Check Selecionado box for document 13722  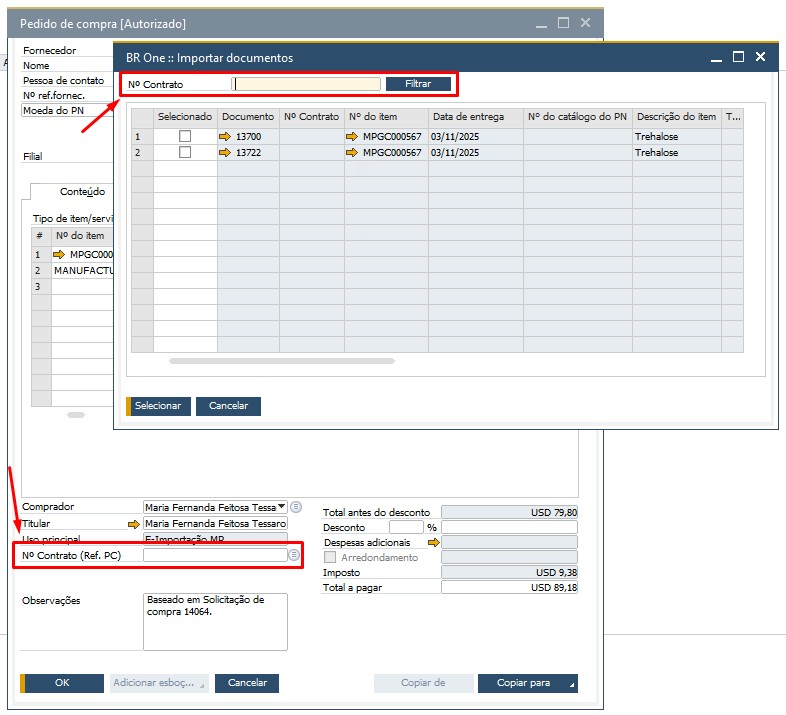click(185, 153)
